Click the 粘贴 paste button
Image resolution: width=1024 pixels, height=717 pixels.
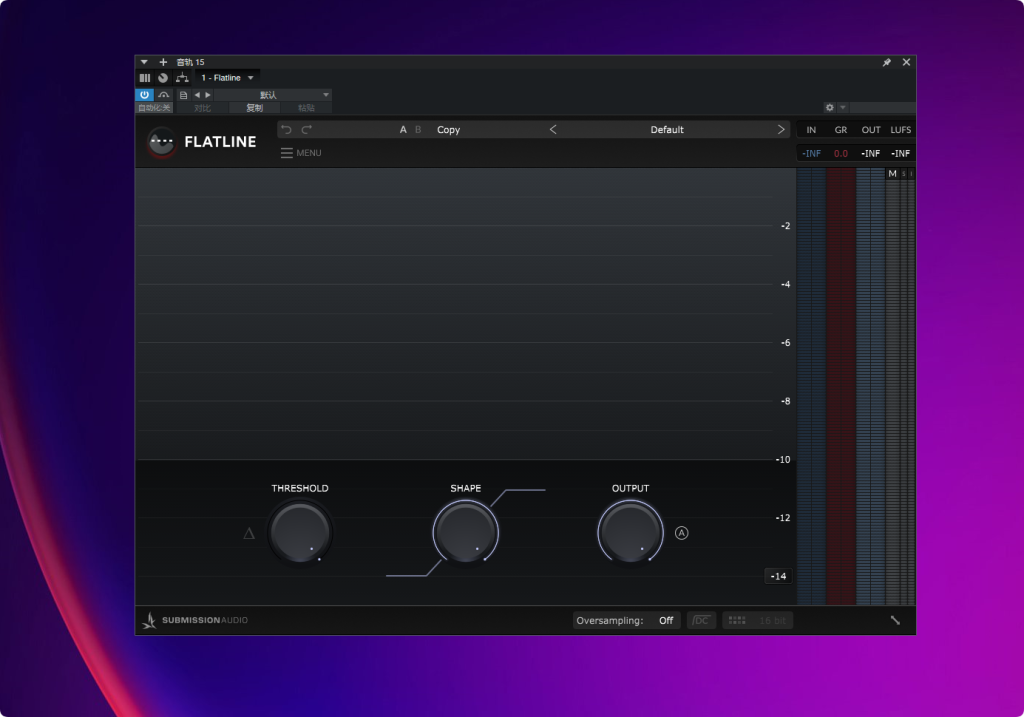(x=306, y=108)
